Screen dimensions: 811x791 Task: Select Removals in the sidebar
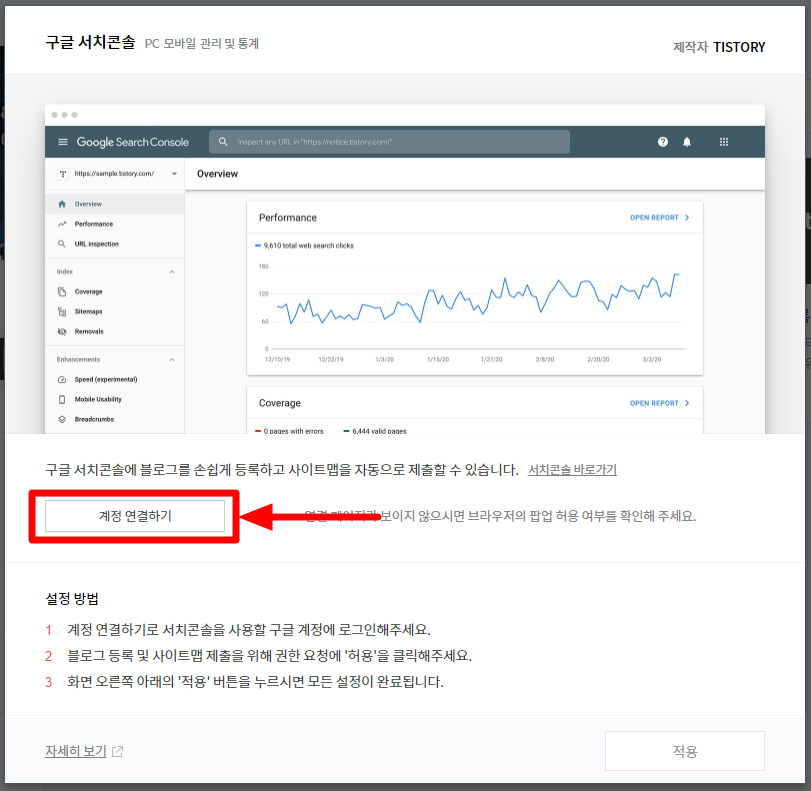(89, 332)
